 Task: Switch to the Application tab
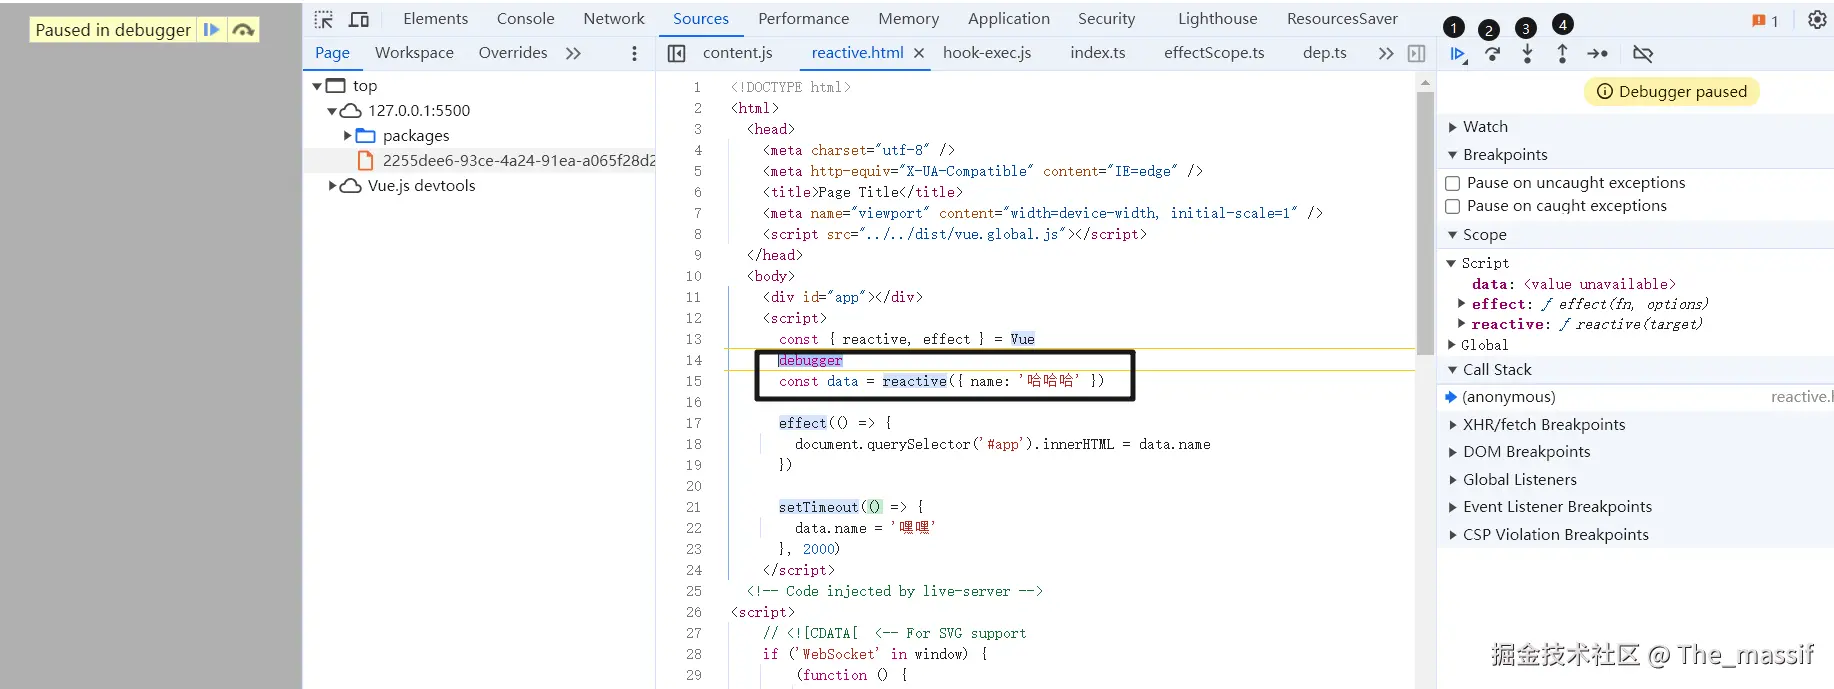point(1009,19)
